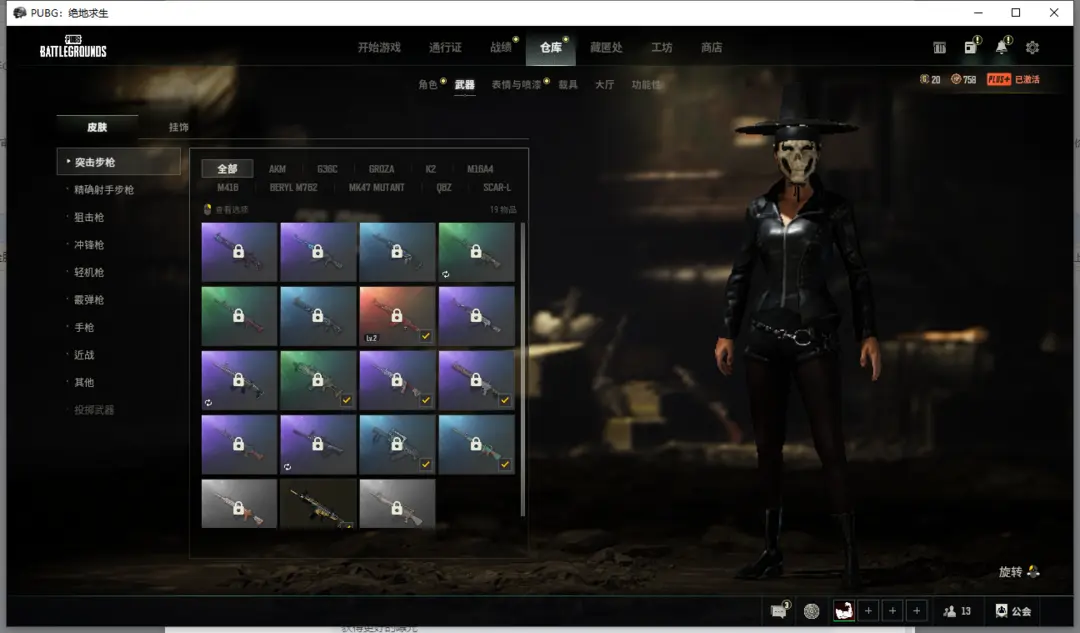1080x633 pixels.
Task: Switch to the 载具 sub-tab
Action: click(x=568, y=85)
